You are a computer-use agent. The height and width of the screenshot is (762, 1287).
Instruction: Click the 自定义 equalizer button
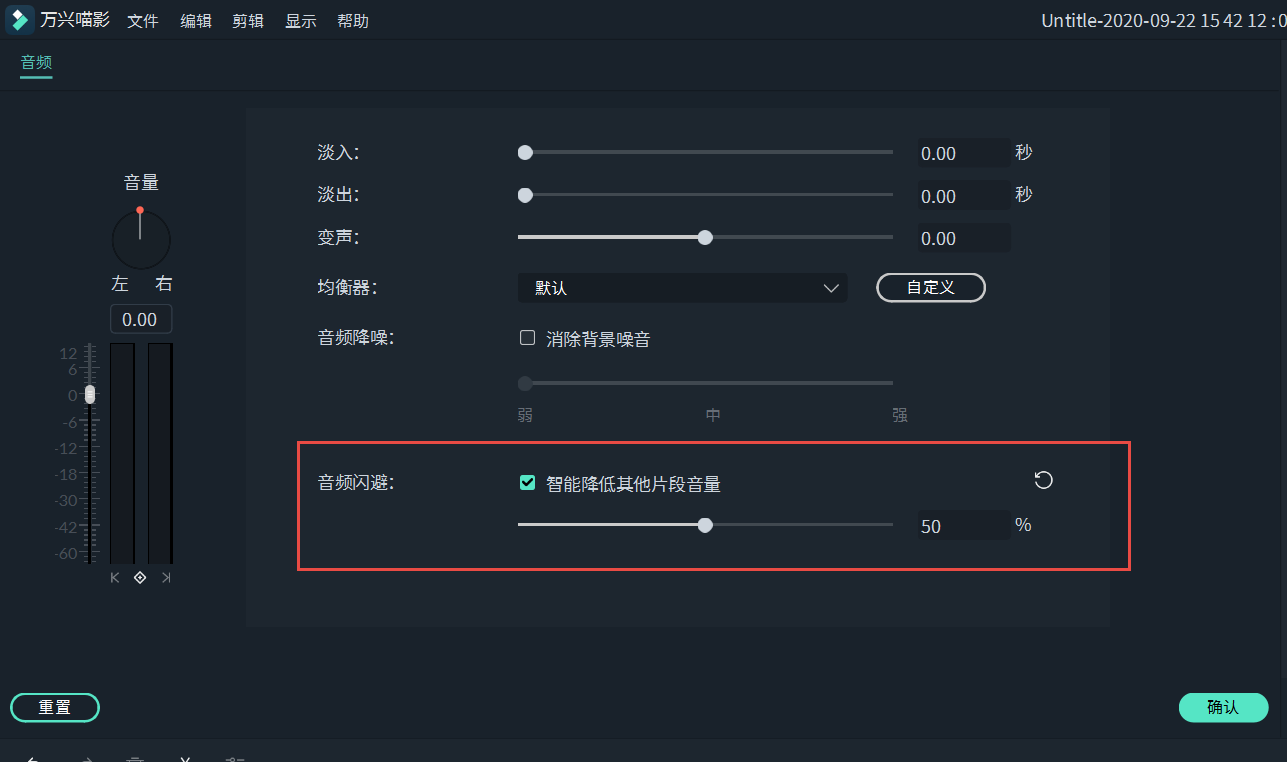(x=930, y=287)
